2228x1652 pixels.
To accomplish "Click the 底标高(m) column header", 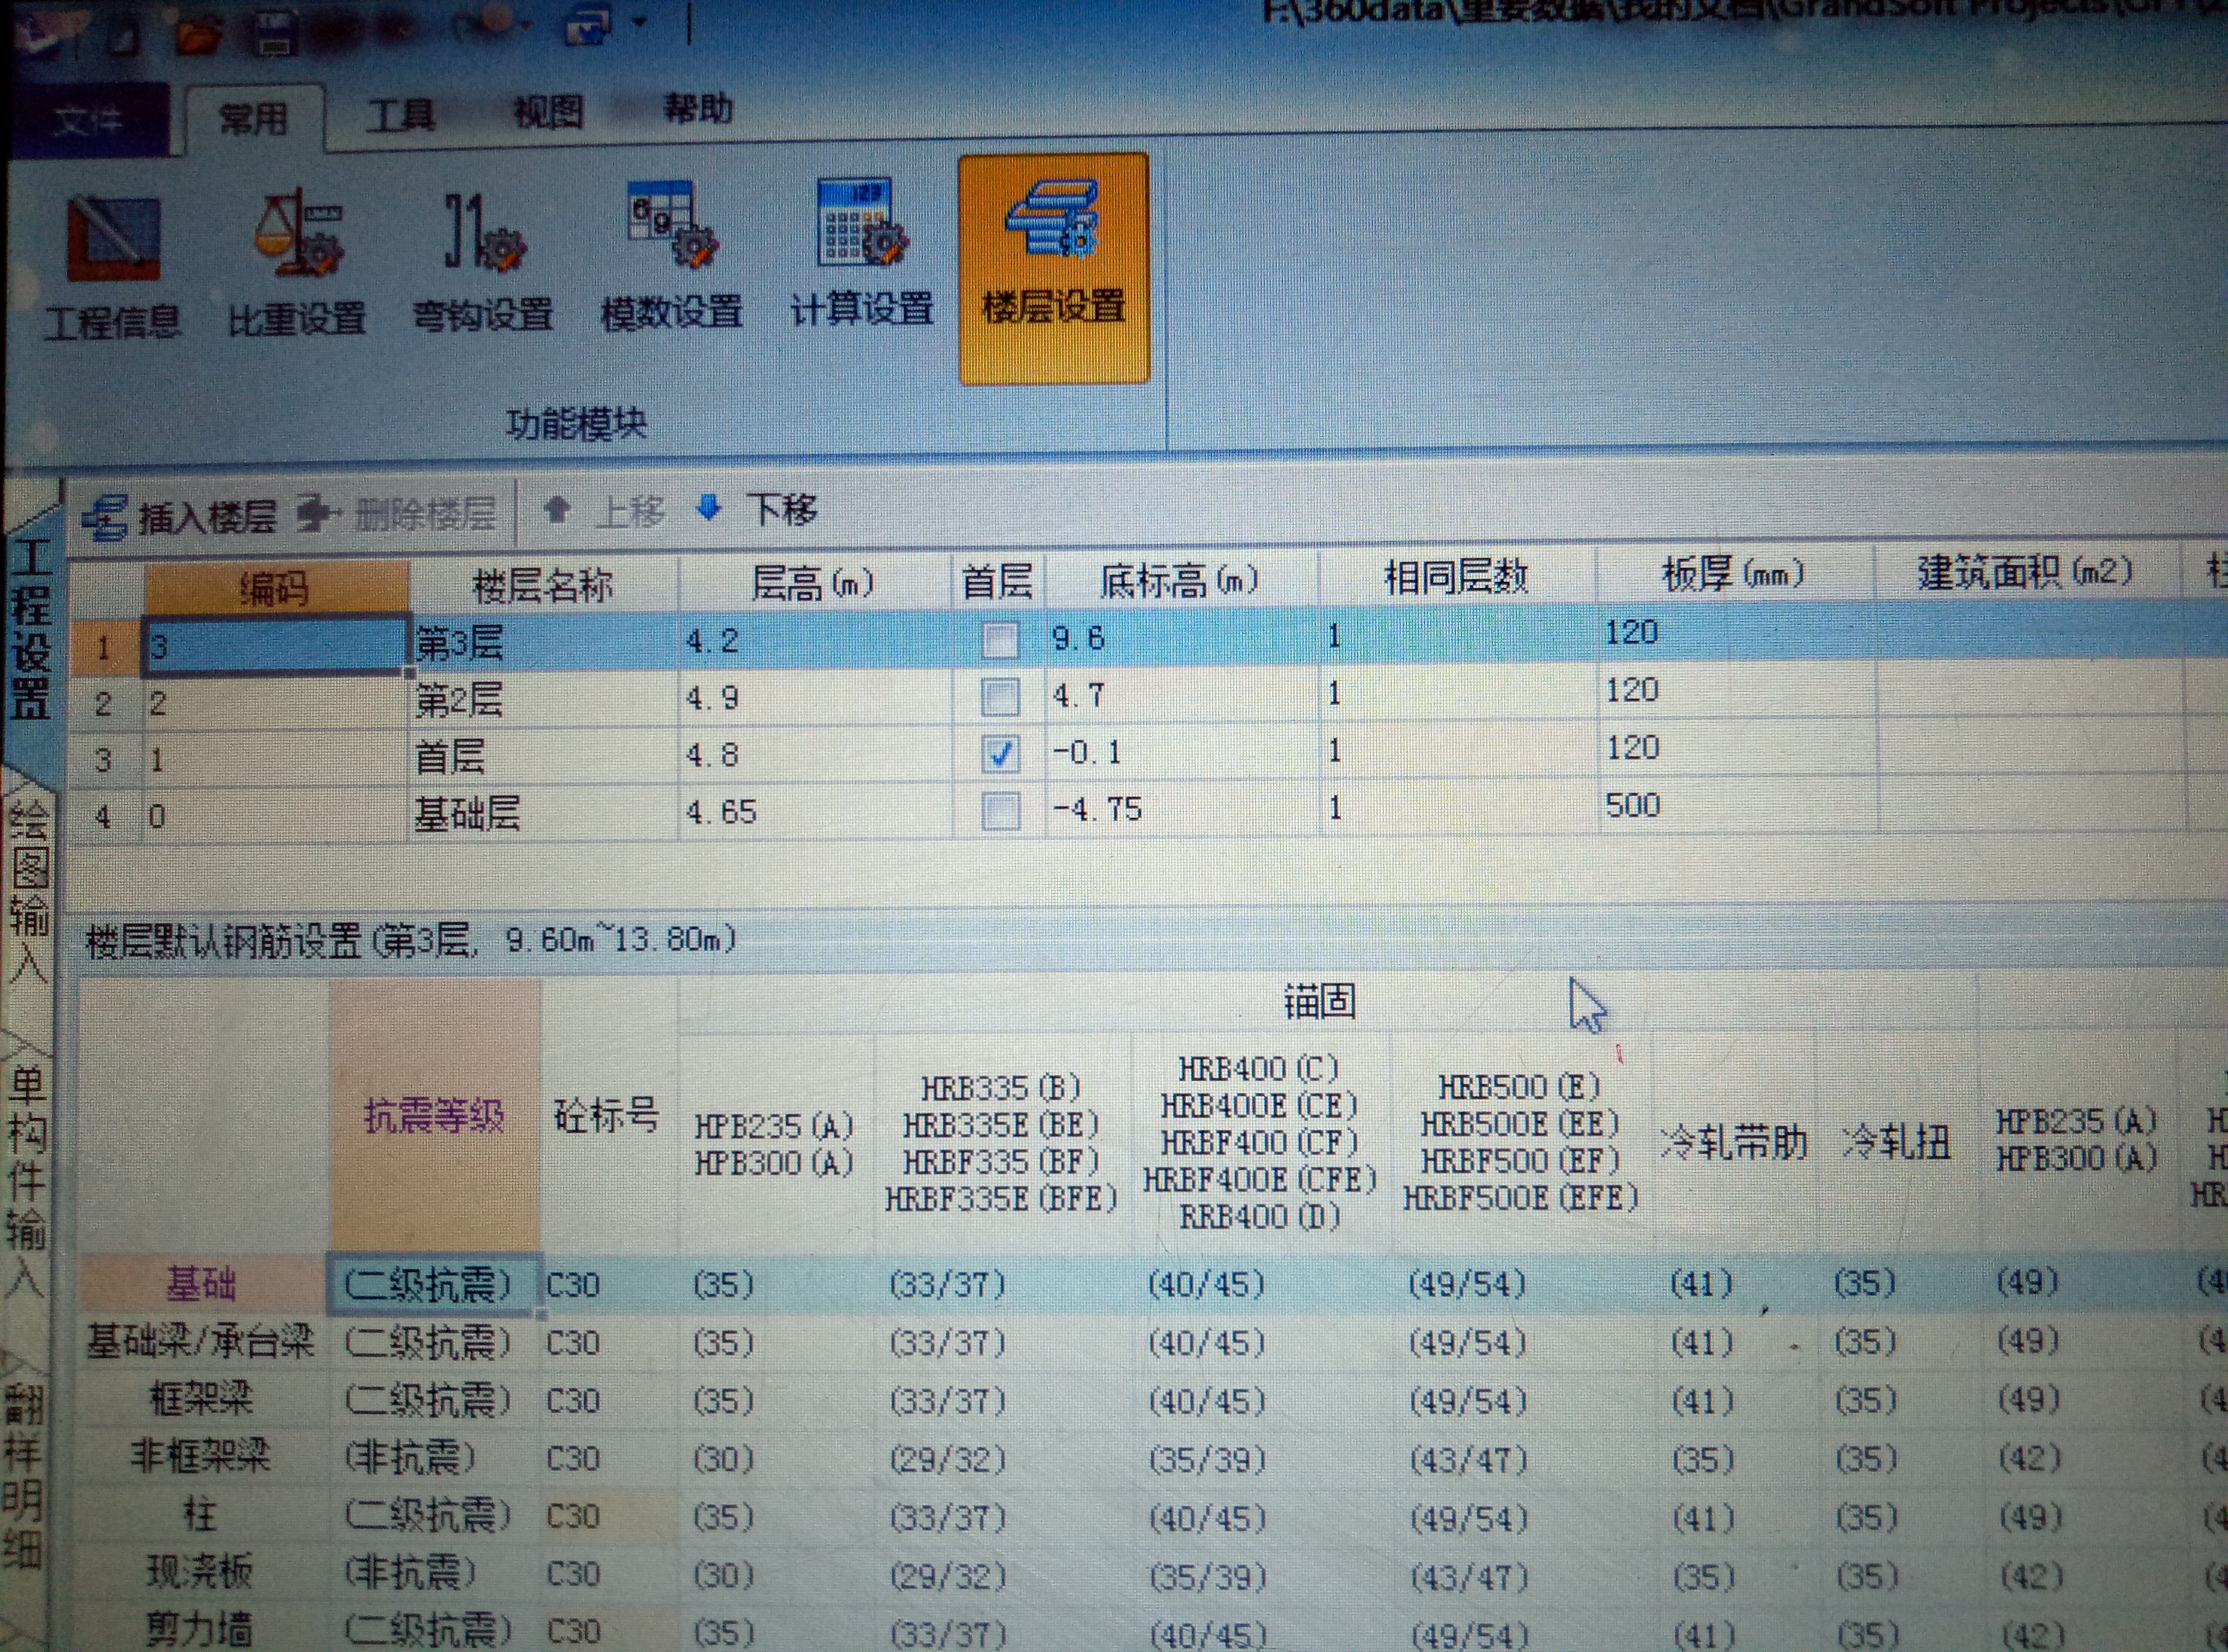I will coord(1180,579).
